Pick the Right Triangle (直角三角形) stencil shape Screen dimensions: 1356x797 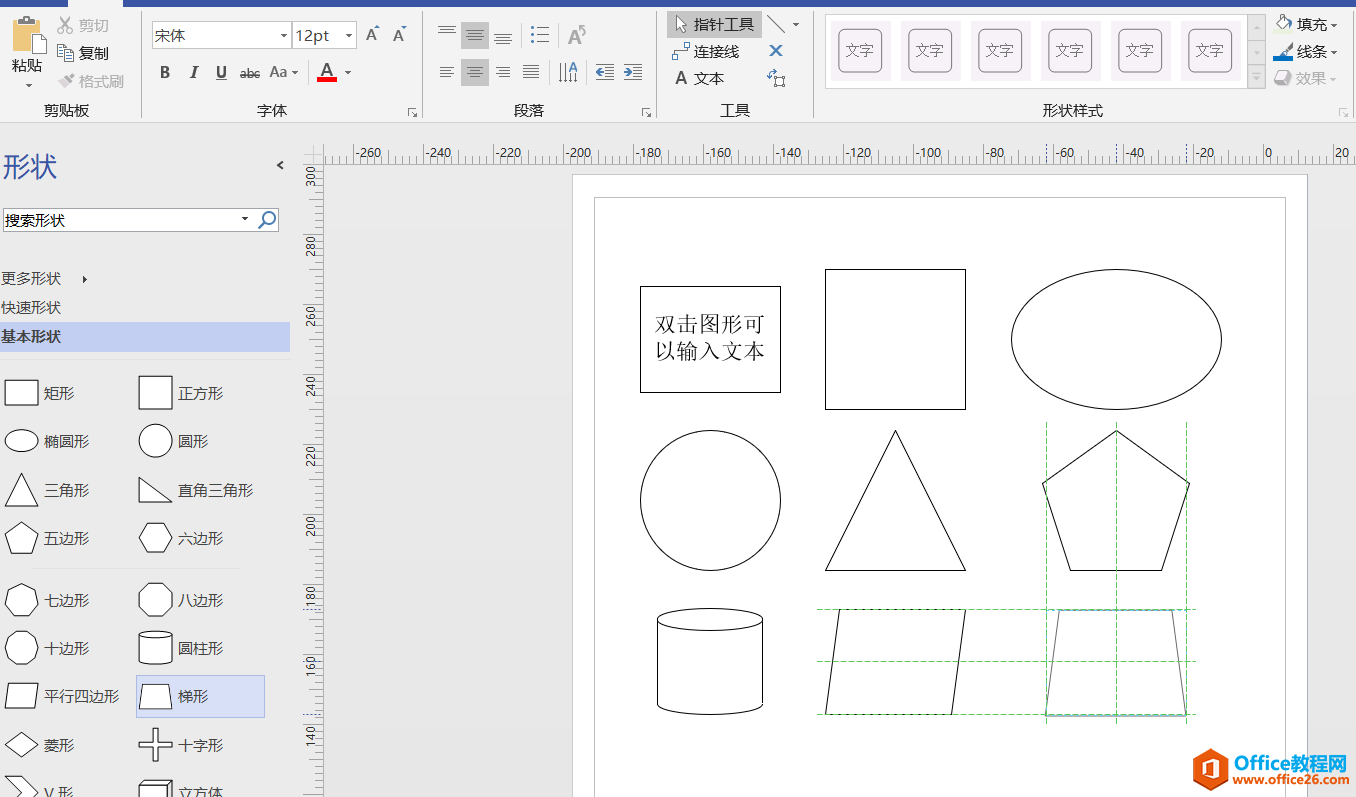pyautogui.click(x=196, y=490)
